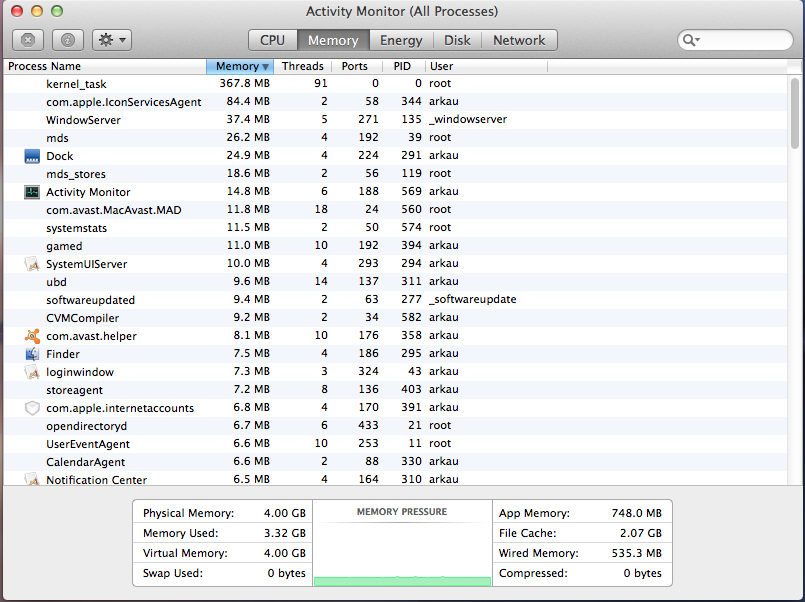Select the systemstats process
Image resolution: width=805 pixels, height=602 pixels.
click(395, 228)
